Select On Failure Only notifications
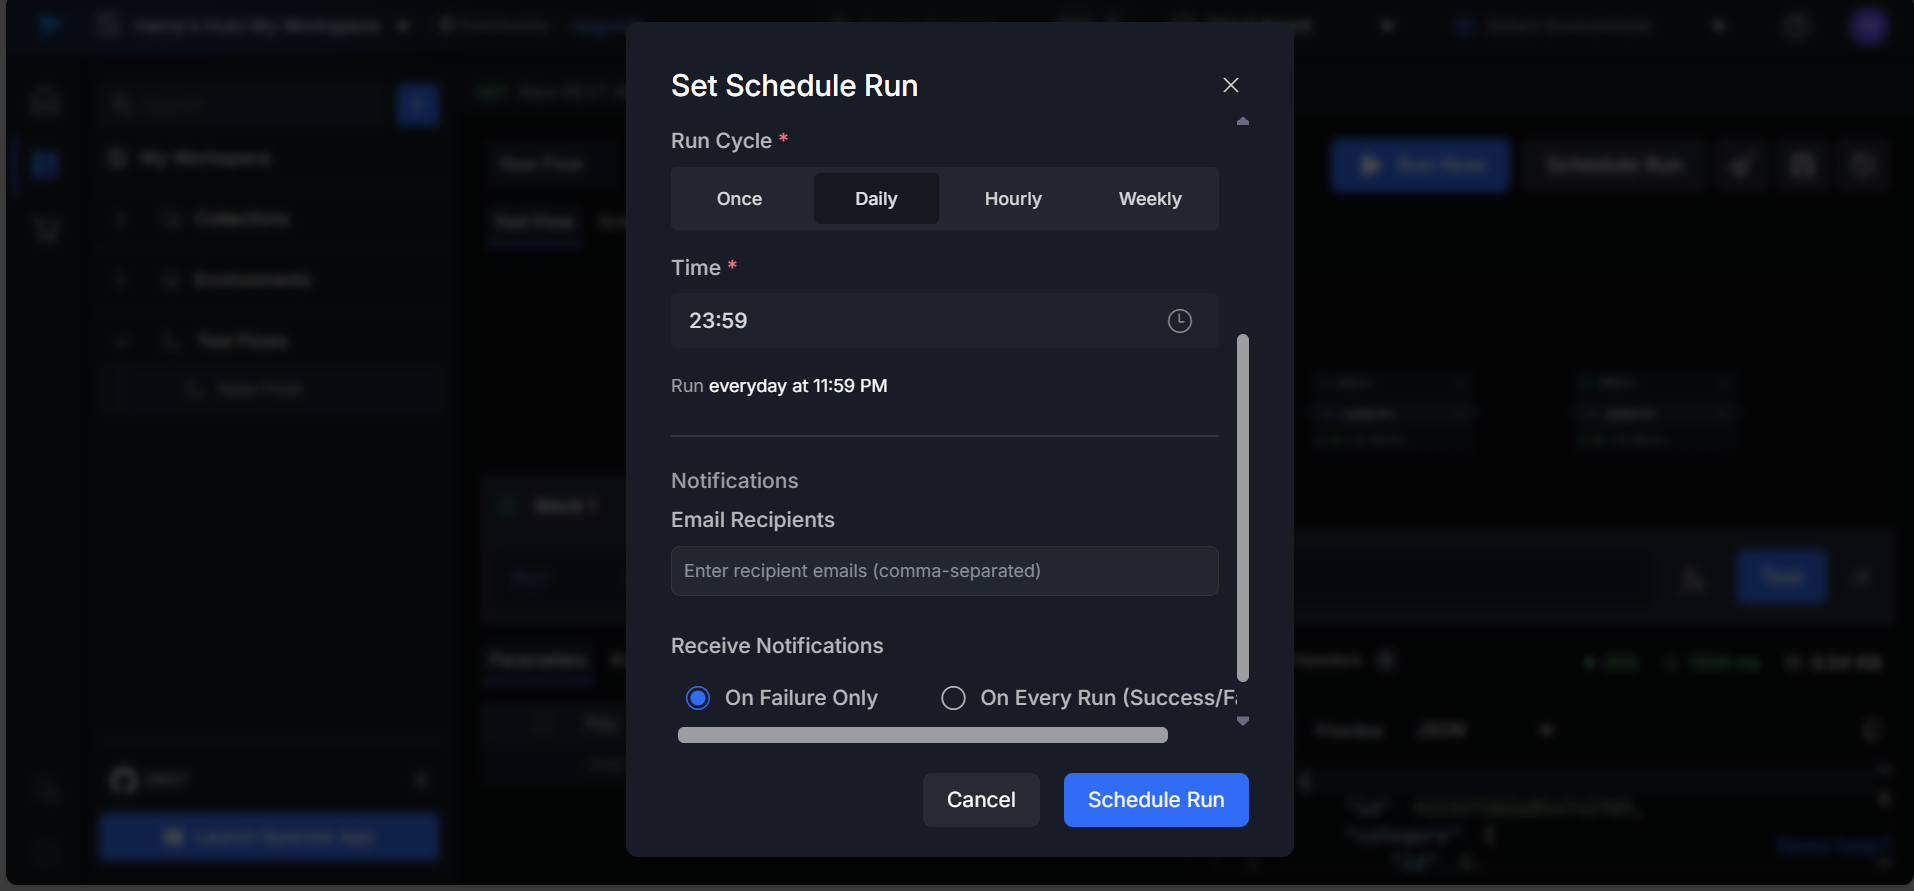The image size is (1914, 891). click(x=698, y=698)
